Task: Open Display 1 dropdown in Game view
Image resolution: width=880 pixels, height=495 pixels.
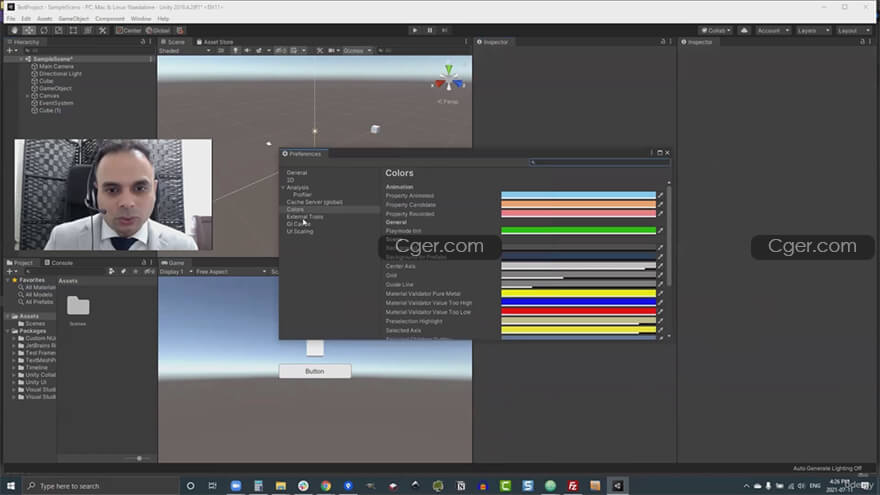Action: tap(176, 272)
